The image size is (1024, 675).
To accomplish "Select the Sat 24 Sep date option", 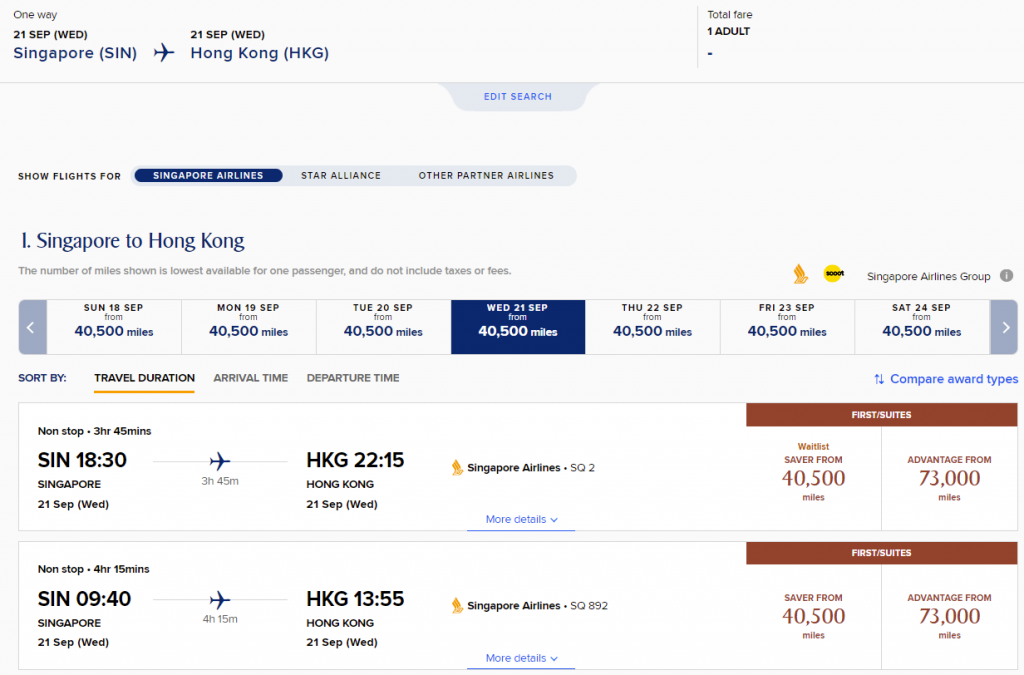I will pyautogui.click(x=921, y=326).
